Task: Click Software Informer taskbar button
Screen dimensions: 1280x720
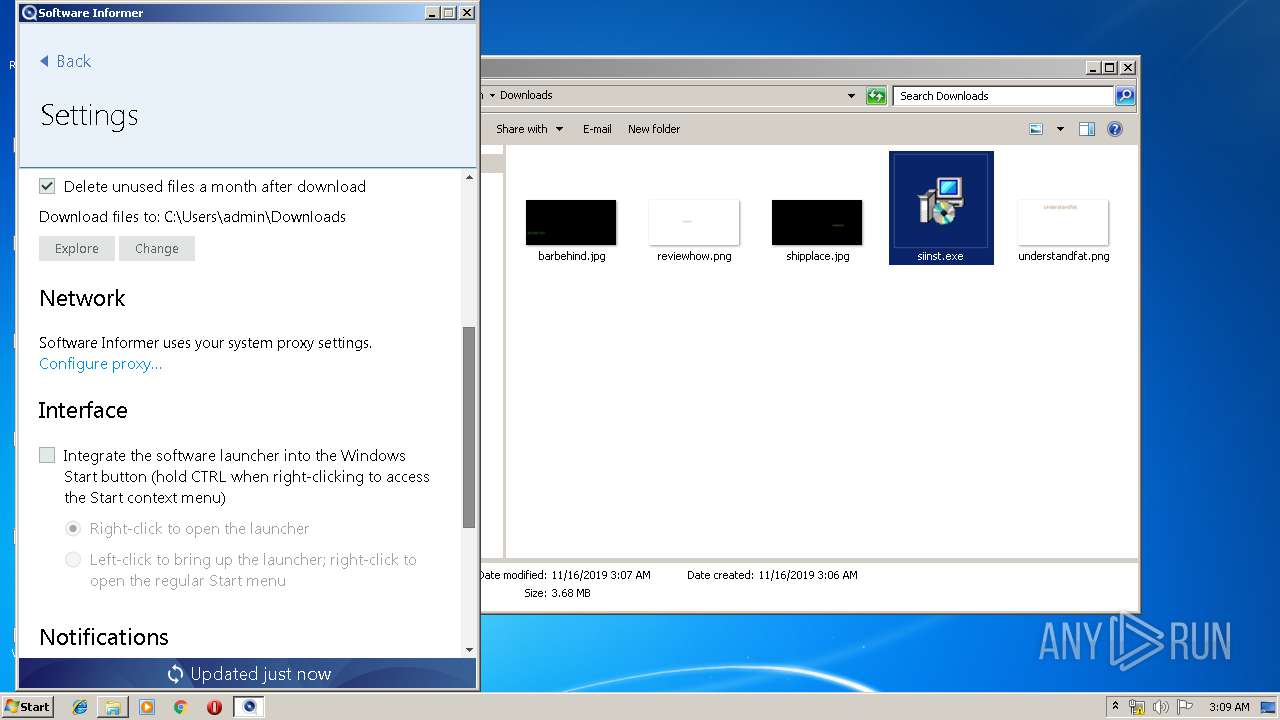Action: [249, 707]
